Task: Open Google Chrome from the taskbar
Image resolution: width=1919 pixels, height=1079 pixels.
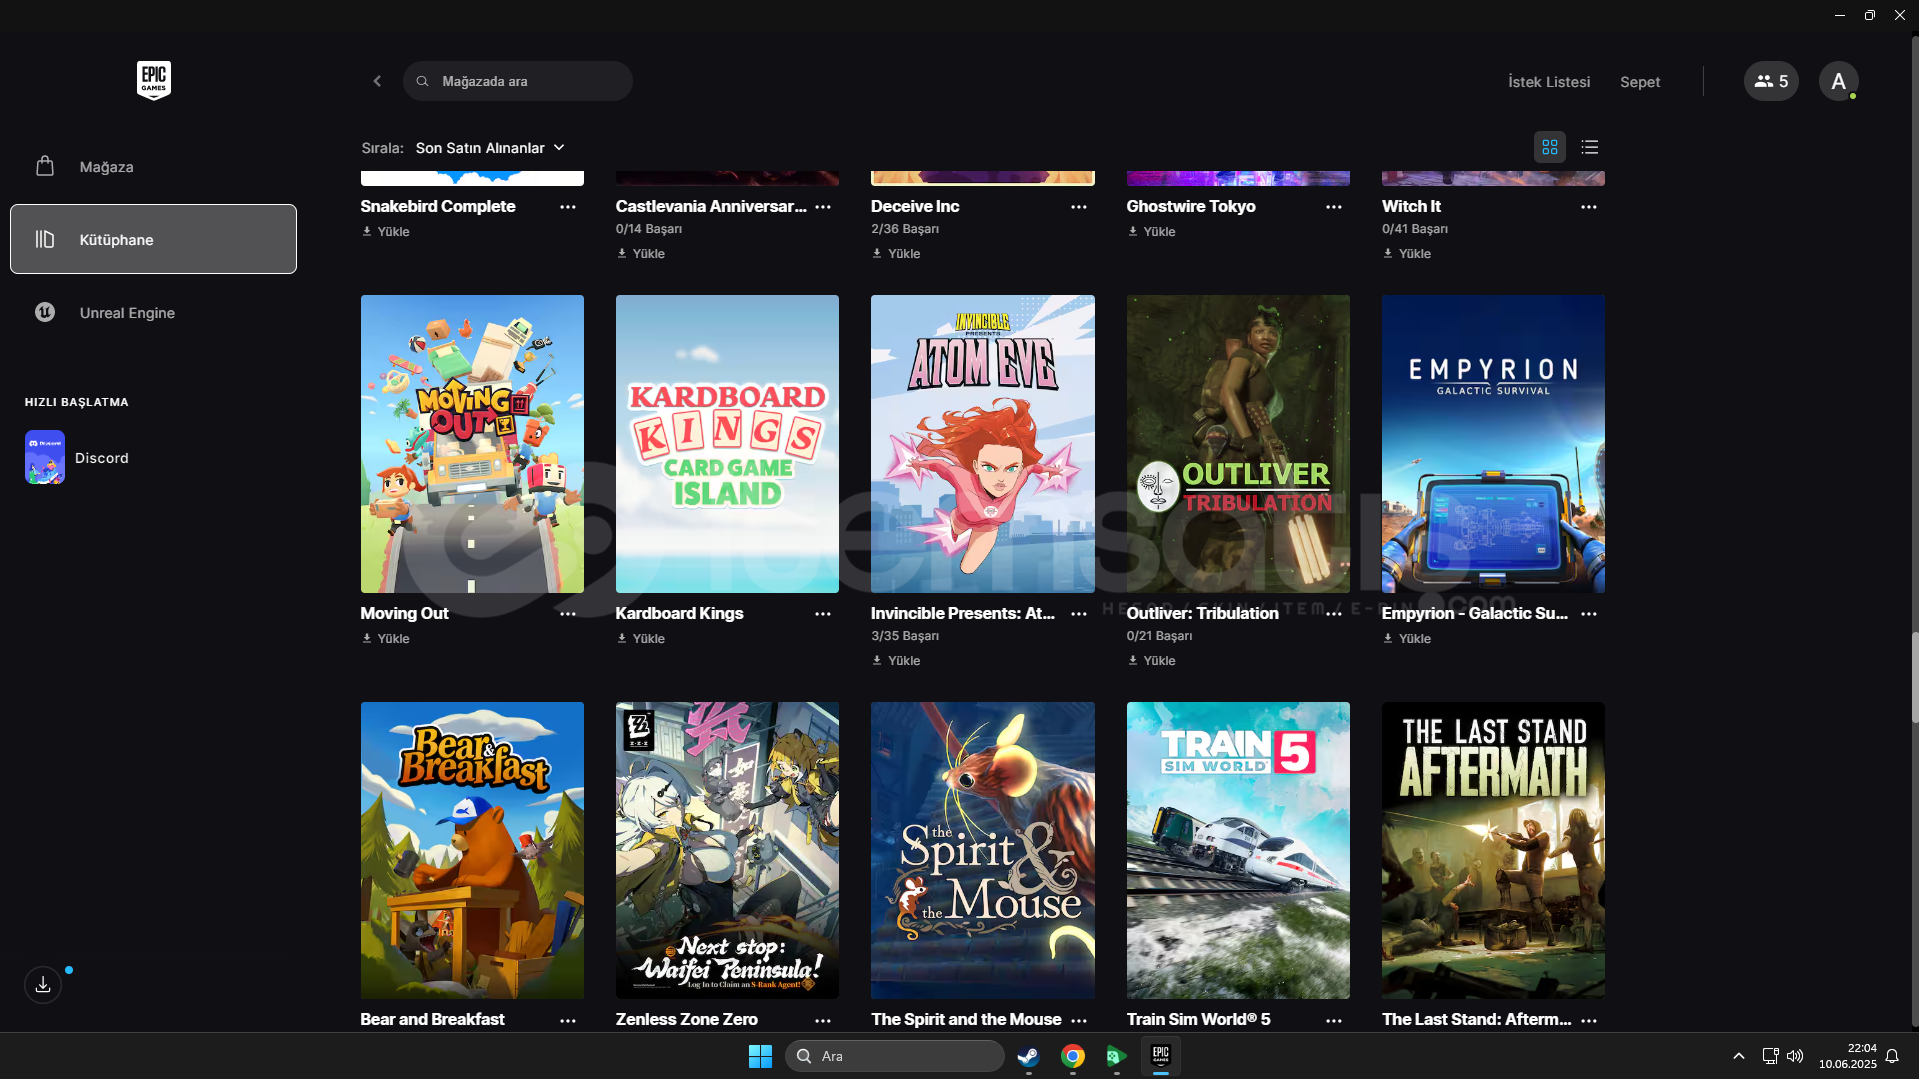Action: coord(1072,1056)
